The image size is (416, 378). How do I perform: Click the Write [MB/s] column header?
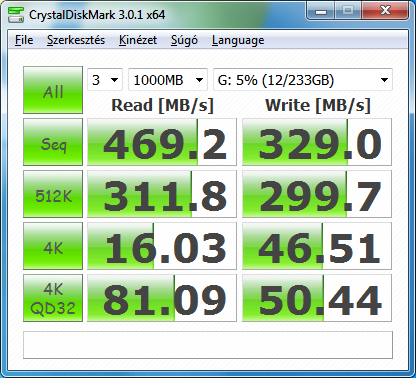click(x=318, y=105)
